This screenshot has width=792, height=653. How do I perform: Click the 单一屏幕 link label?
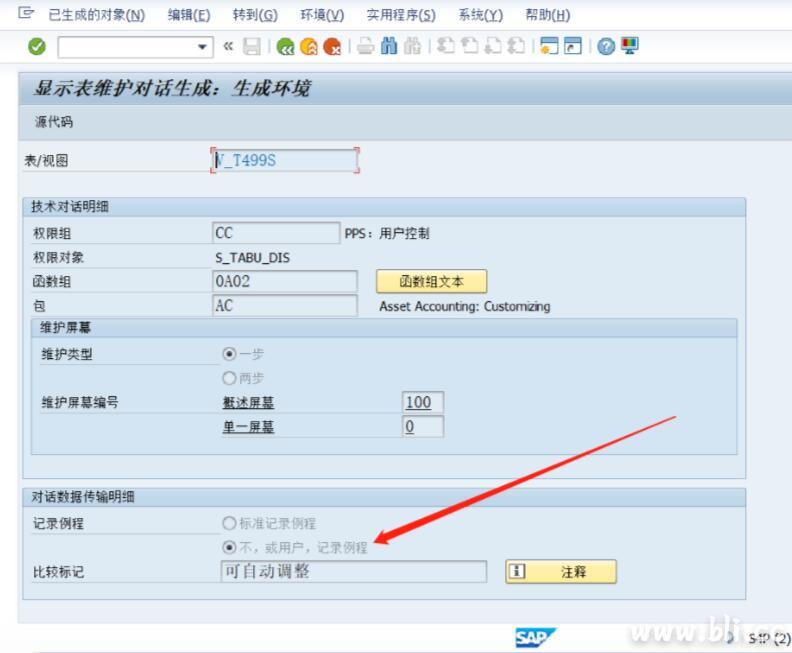tap(248, 427)
